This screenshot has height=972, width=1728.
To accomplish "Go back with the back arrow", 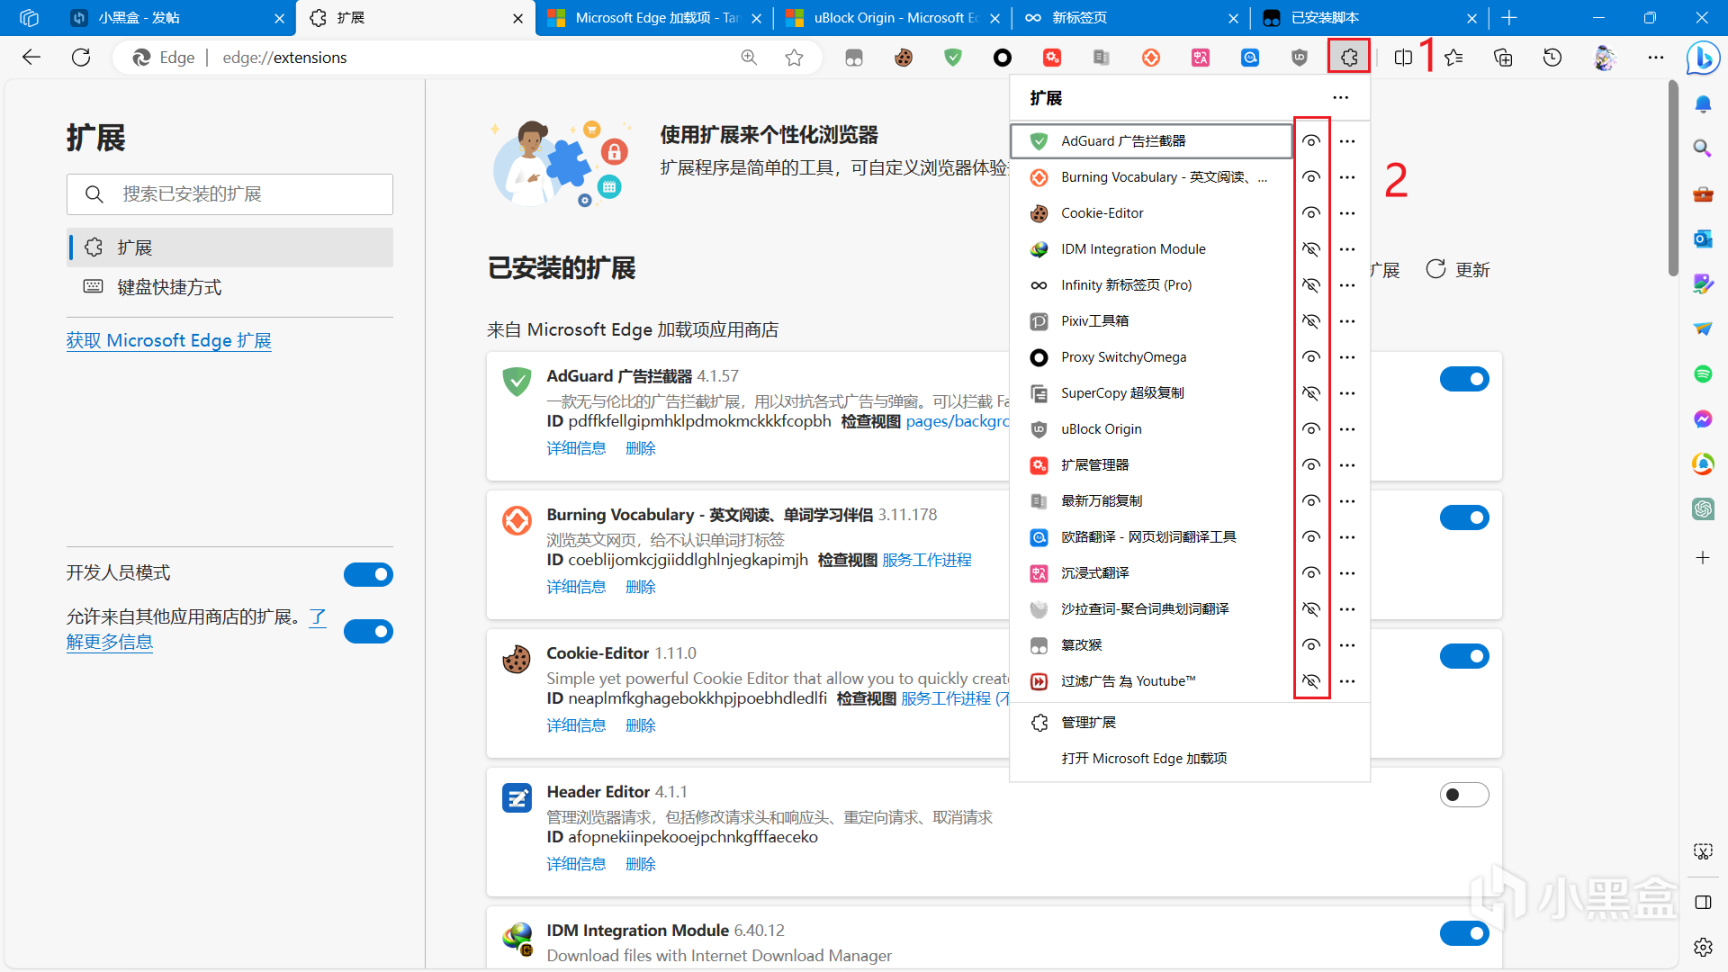I will [x=31, y=58].
